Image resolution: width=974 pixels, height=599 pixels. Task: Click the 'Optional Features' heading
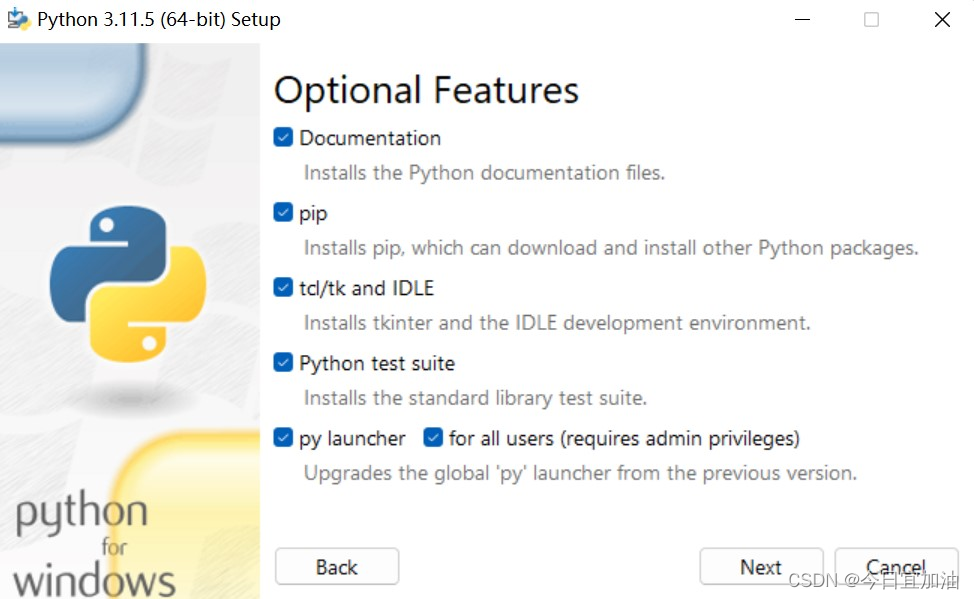pyautogui.click(x=426, y=90)
